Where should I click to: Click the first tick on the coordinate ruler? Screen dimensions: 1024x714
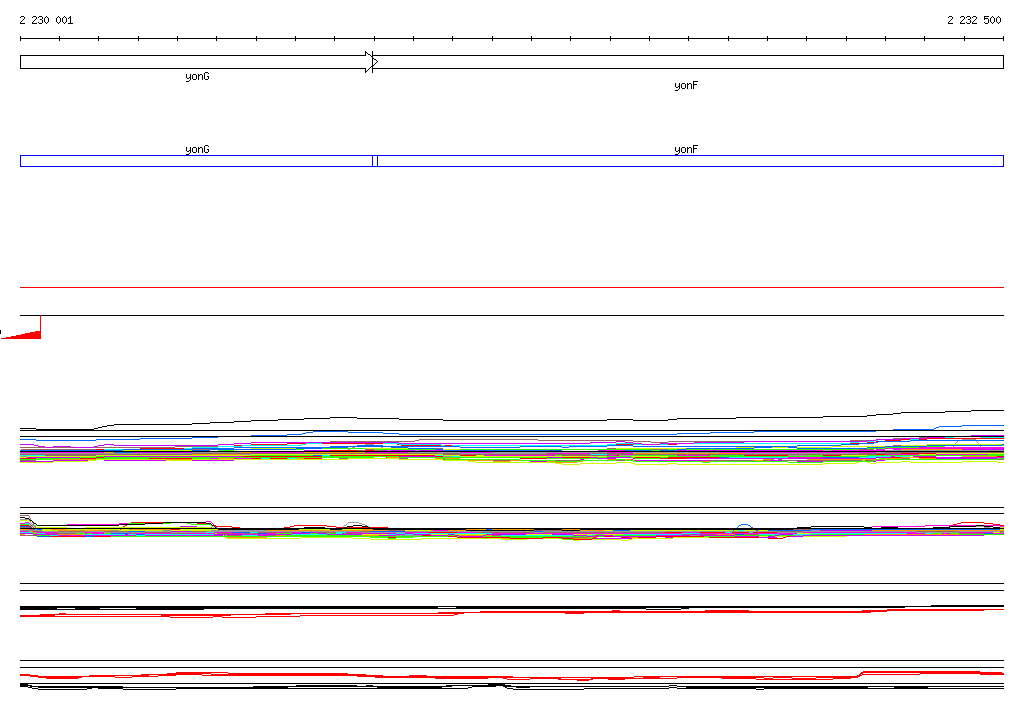coord(21,39)
